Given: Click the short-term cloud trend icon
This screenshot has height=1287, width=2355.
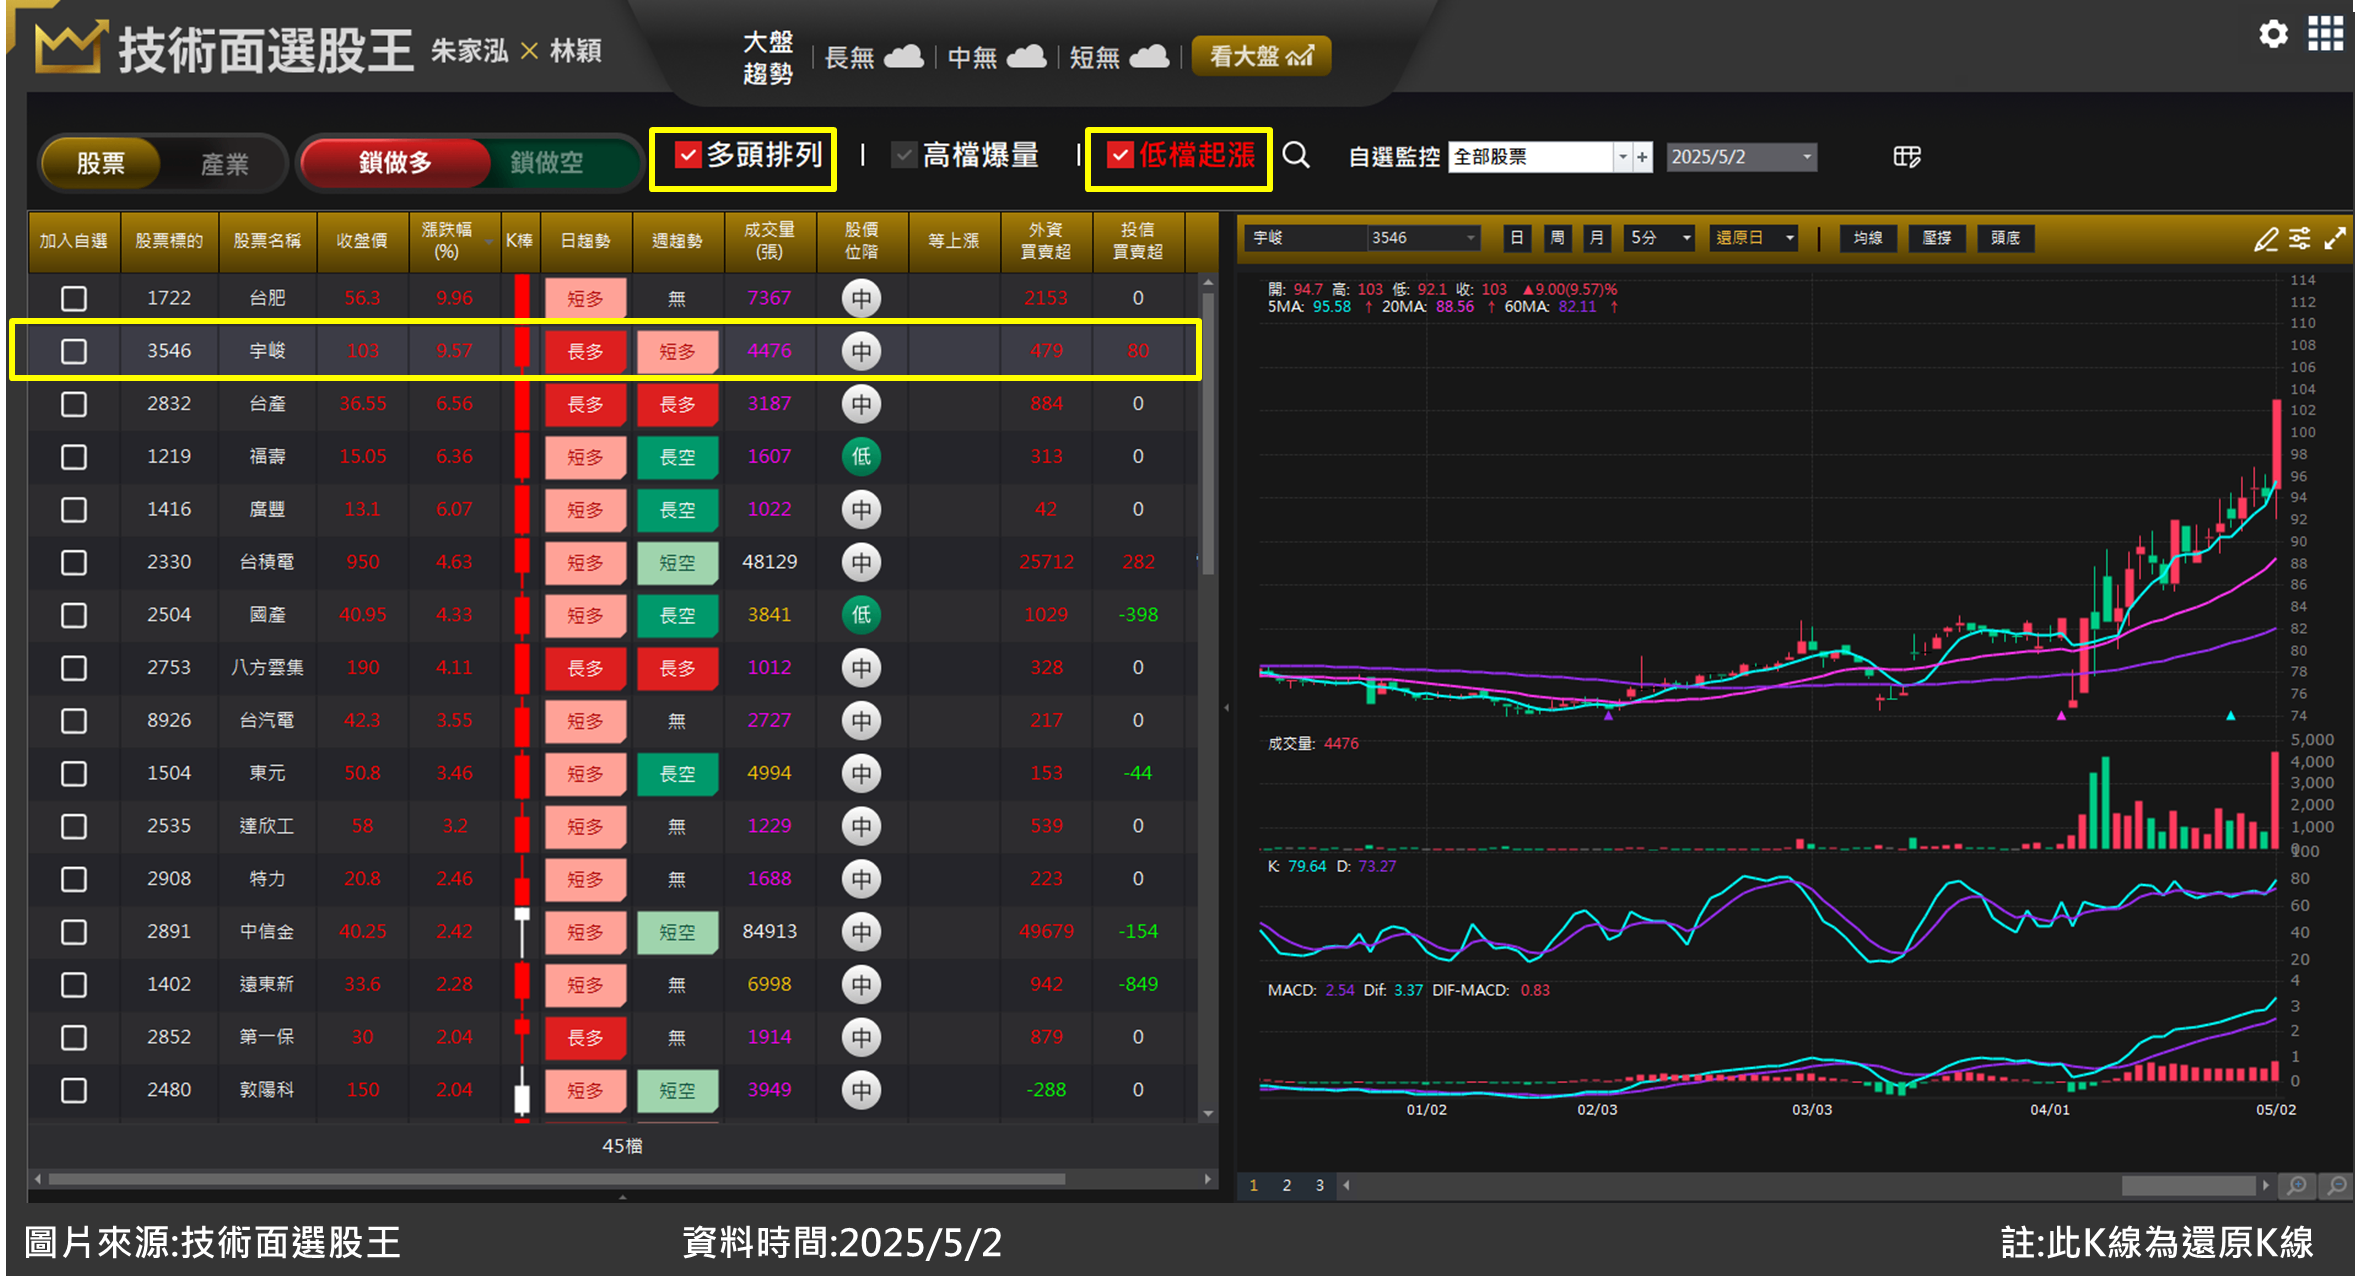Looking at the screenshot, I should pyautogui.click(x=1150, y=56).
